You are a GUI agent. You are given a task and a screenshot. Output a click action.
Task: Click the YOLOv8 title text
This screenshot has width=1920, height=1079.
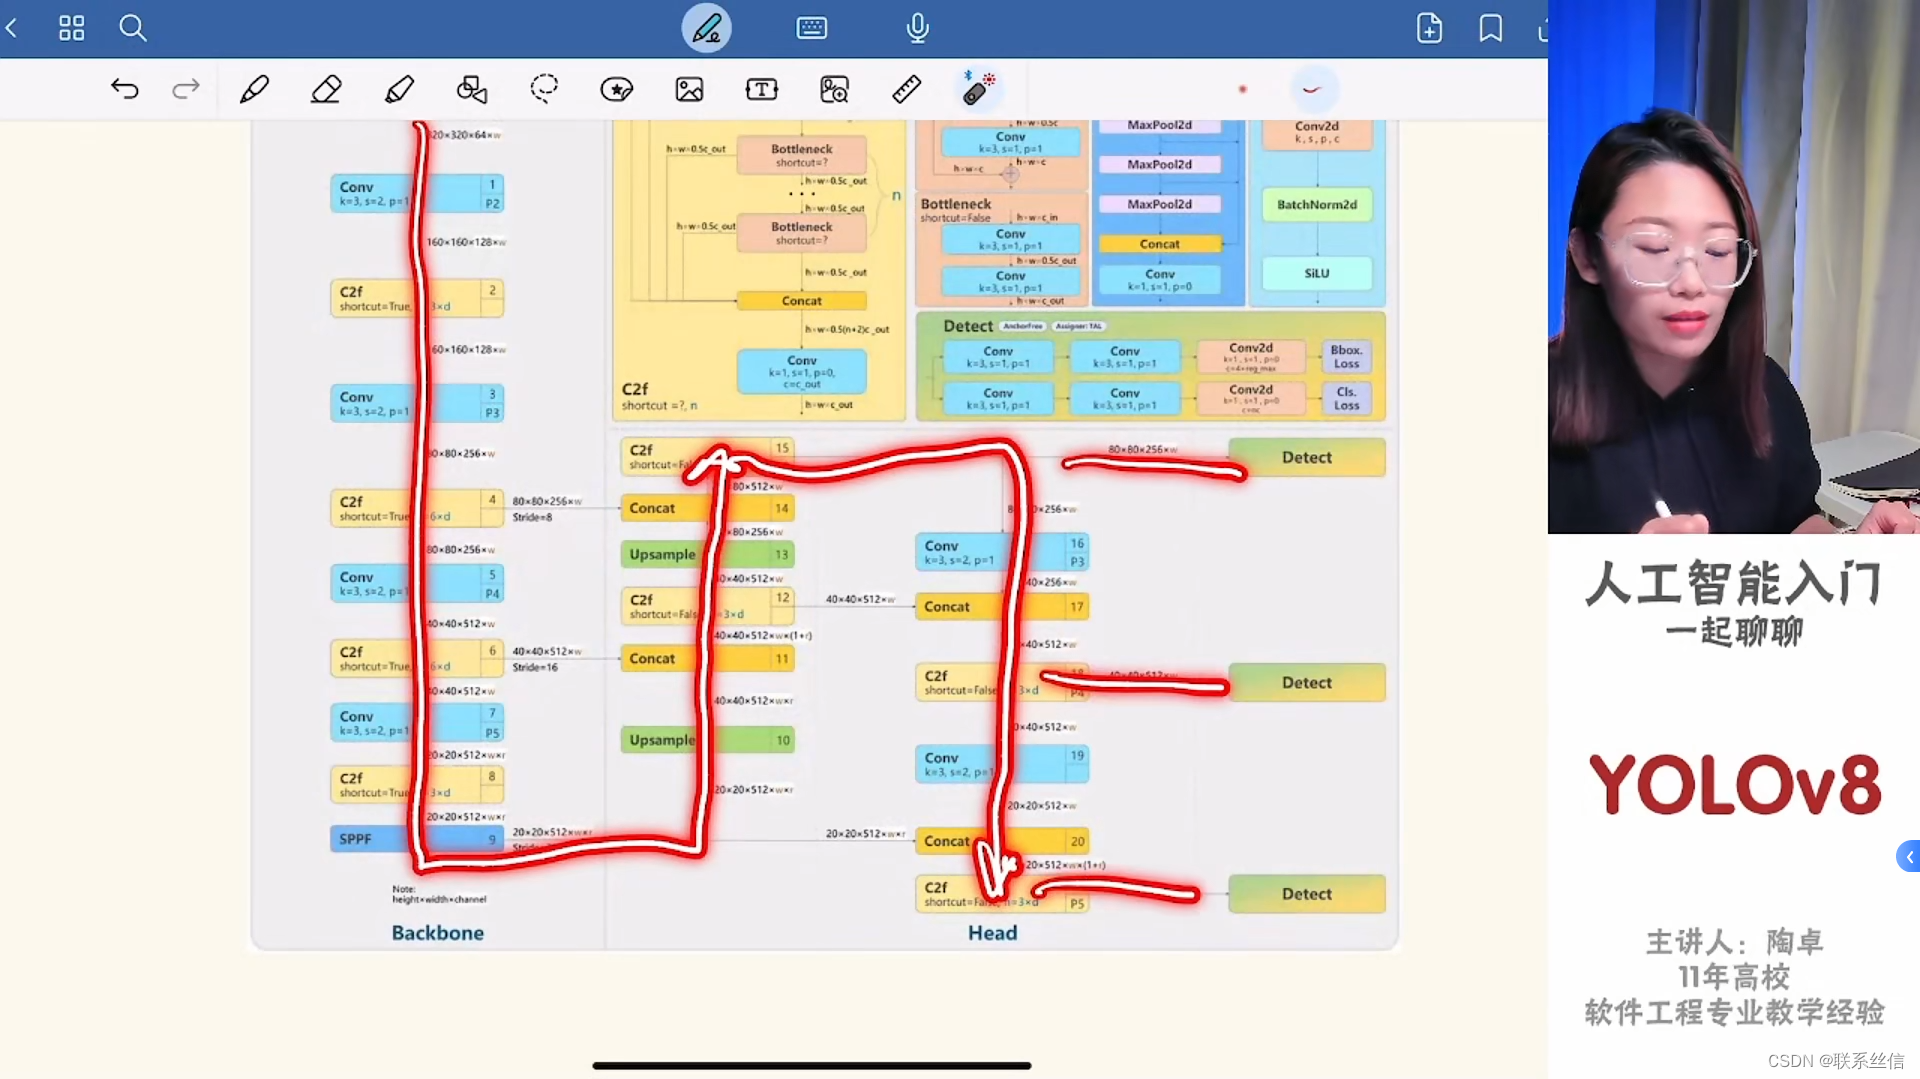point(1735,785)
